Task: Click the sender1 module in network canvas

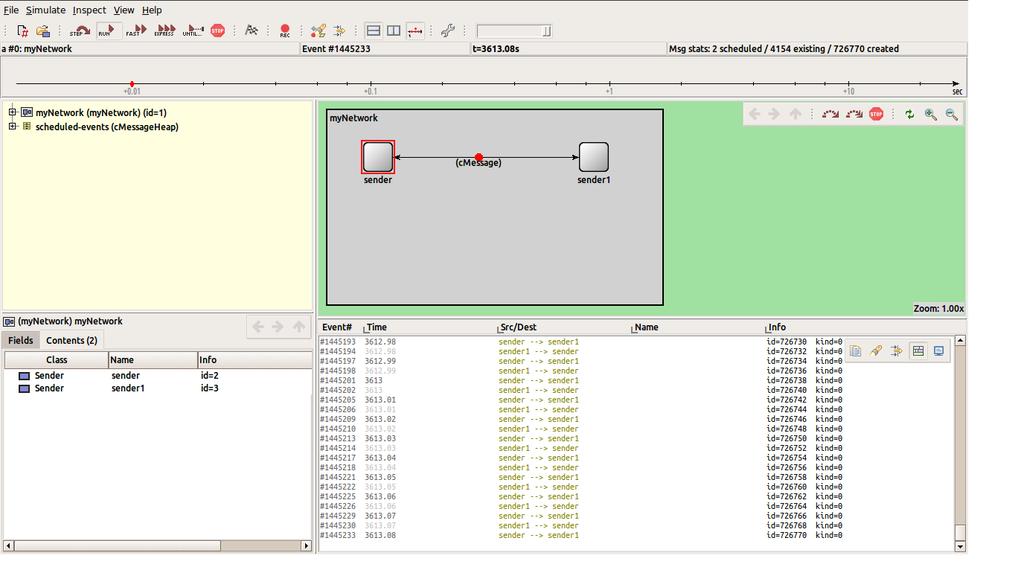Action: point(594,157)
